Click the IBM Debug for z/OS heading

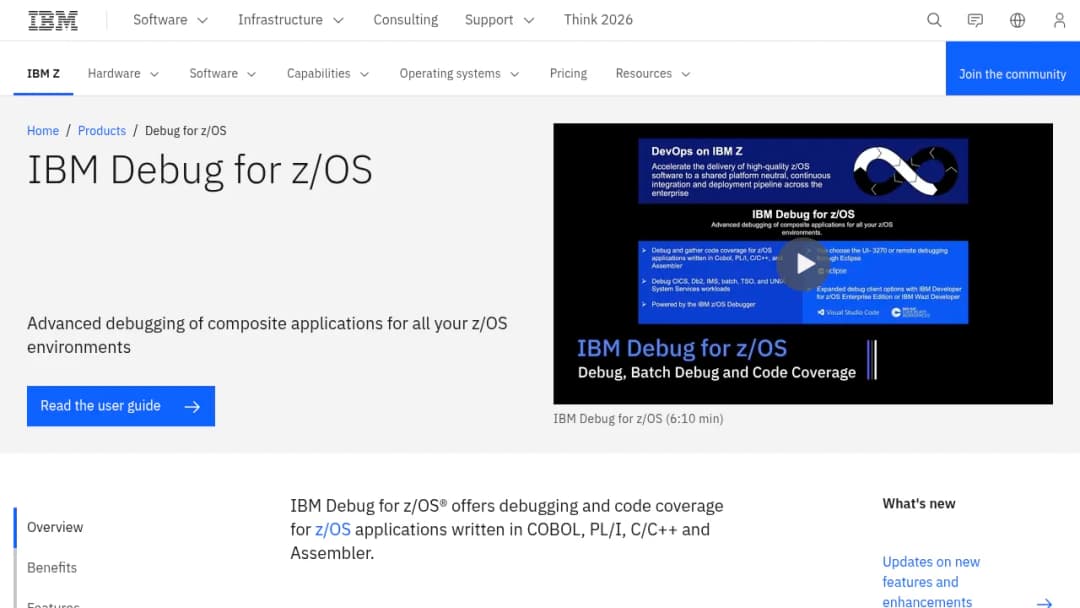200,171
